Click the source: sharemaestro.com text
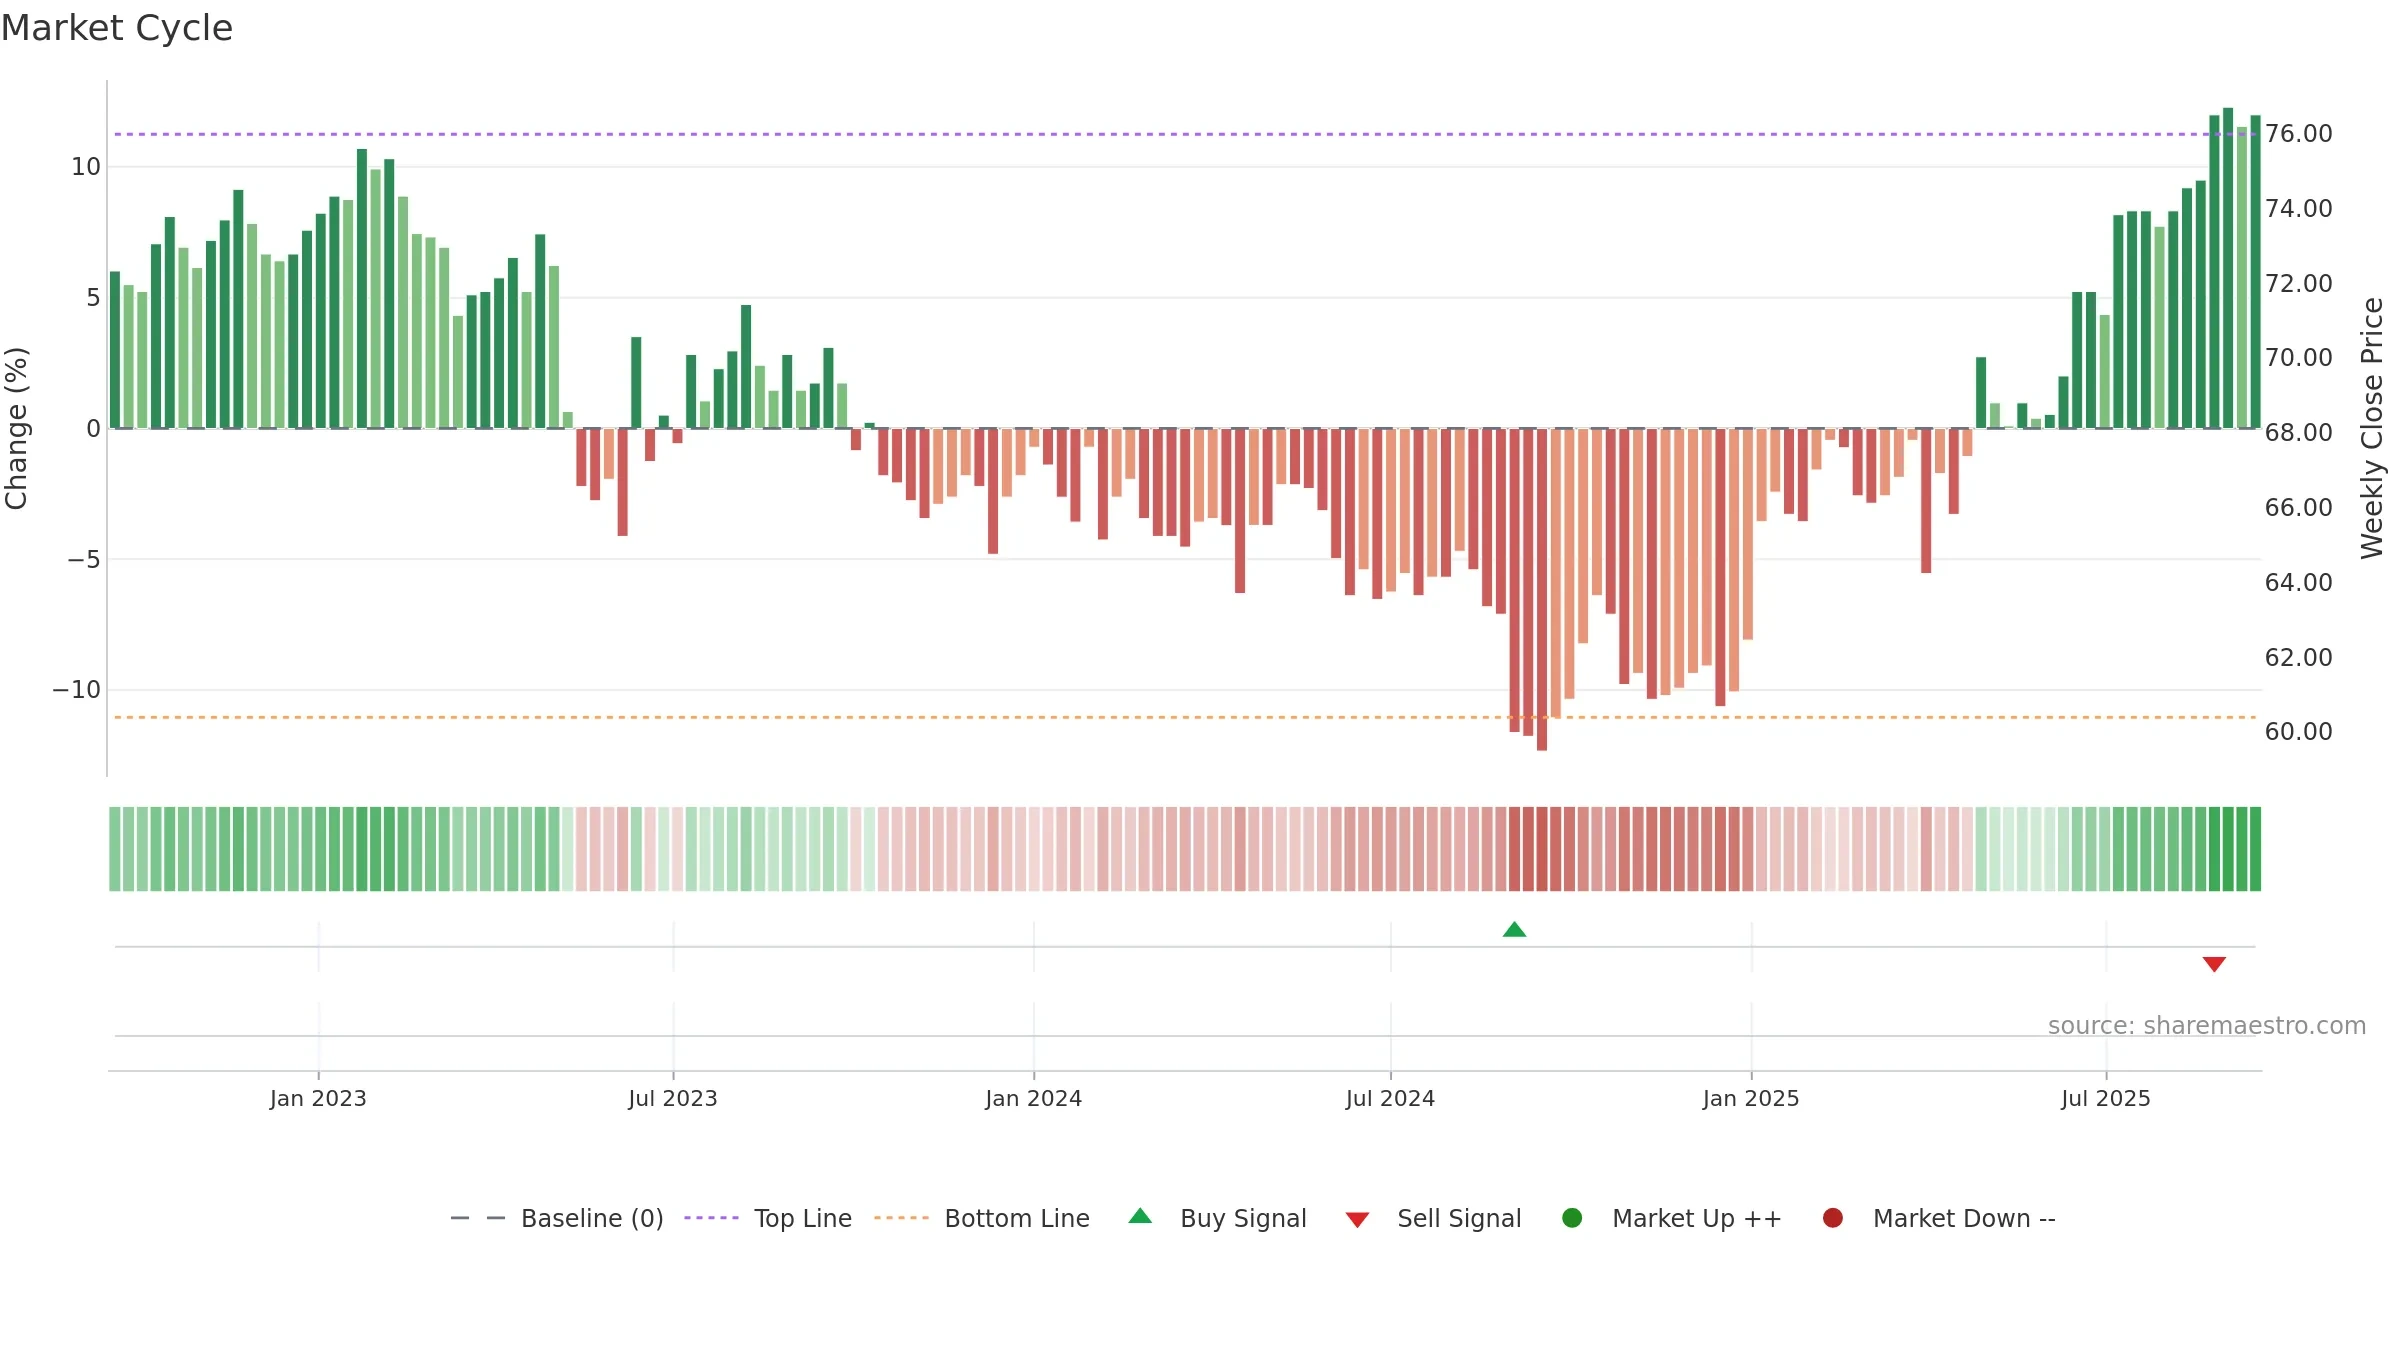Screen dimensions: 2400x1350 pyautogui.click(x=2207, y=1026)
